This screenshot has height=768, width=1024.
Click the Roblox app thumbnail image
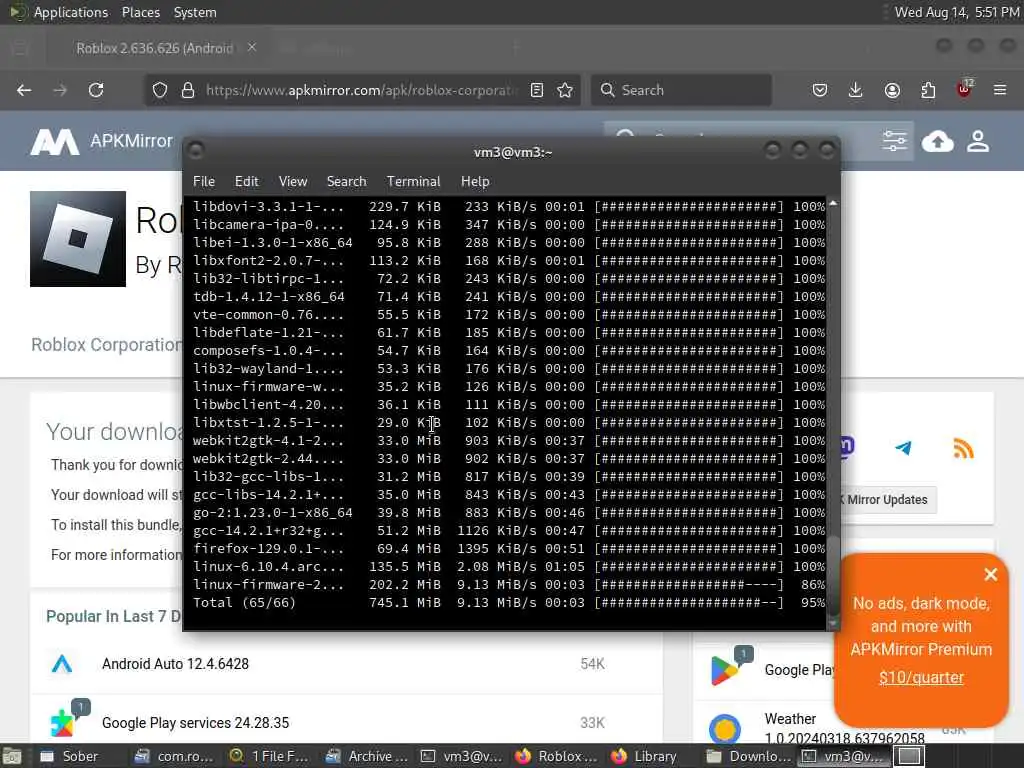click(x=78, y=238)
